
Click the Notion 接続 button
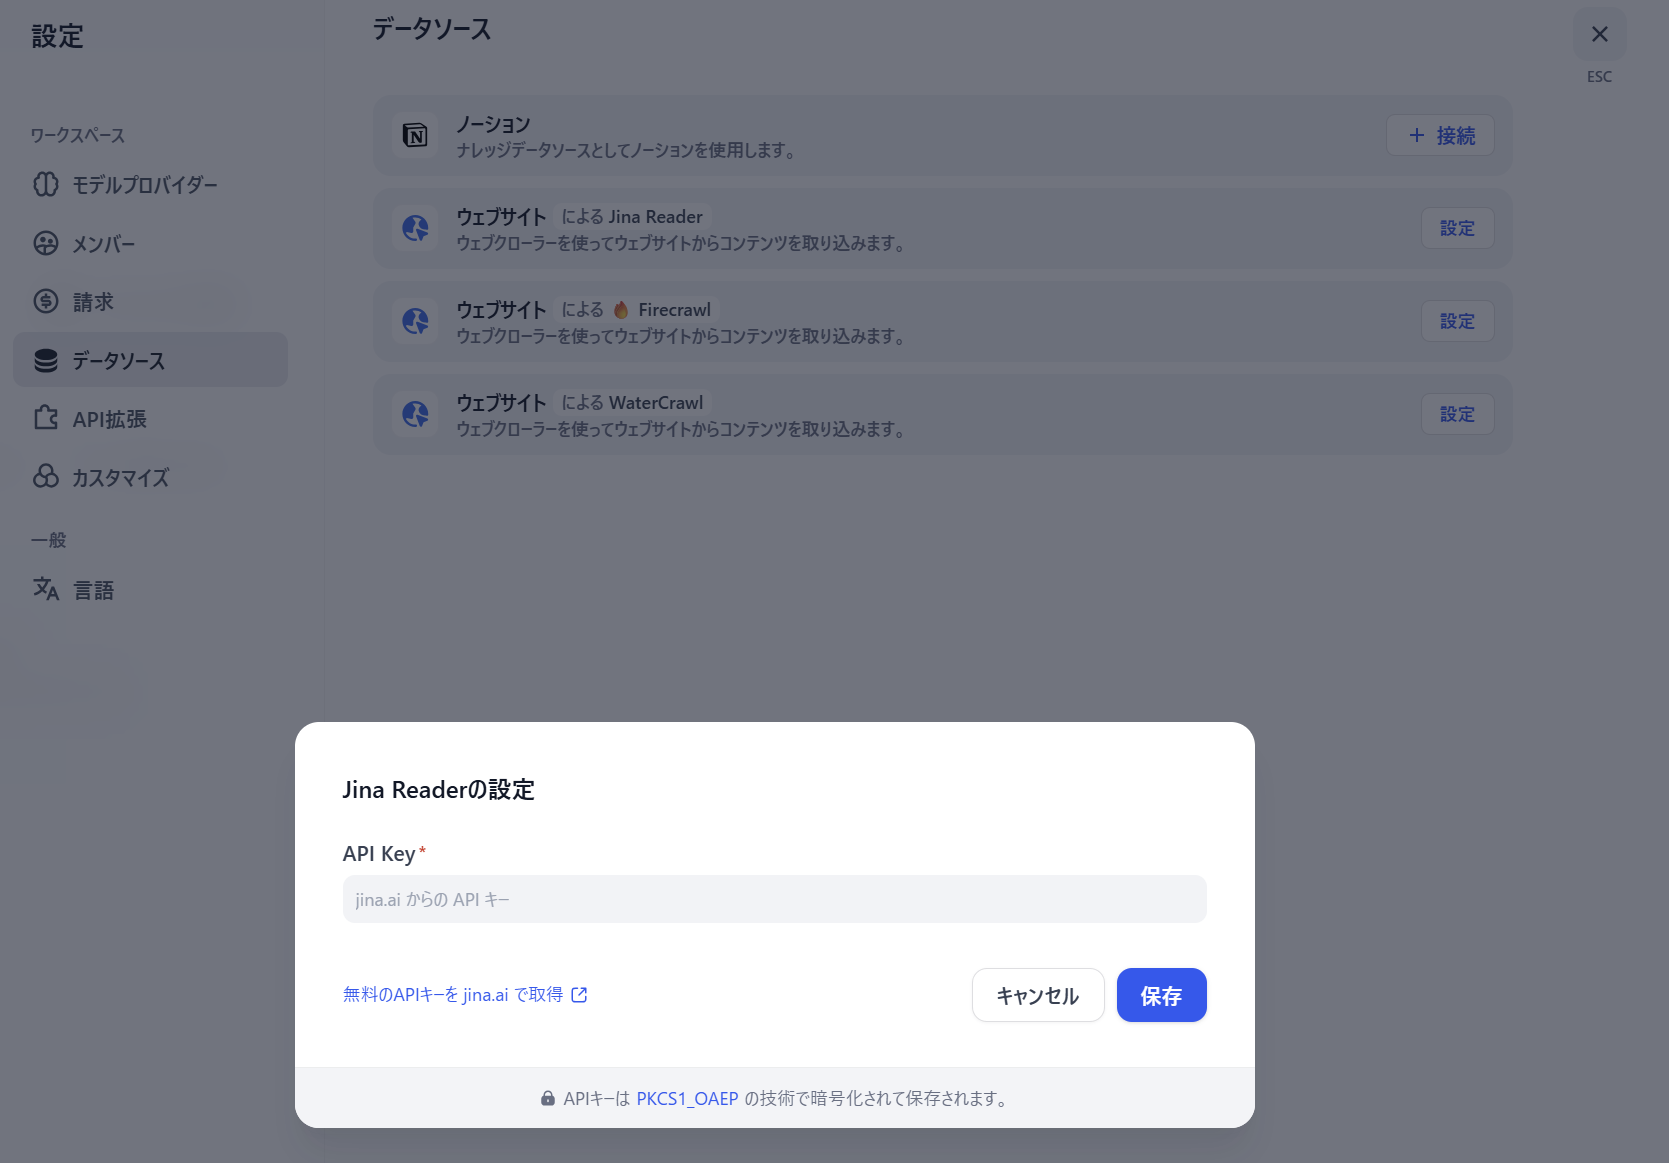1440,135
